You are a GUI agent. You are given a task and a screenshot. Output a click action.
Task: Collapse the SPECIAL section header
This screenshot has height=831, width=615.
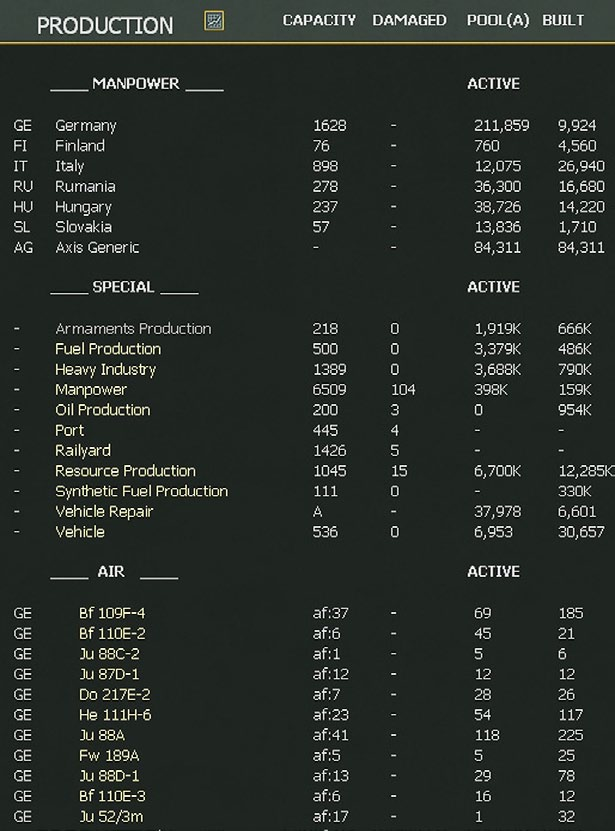tap(123, 288)
